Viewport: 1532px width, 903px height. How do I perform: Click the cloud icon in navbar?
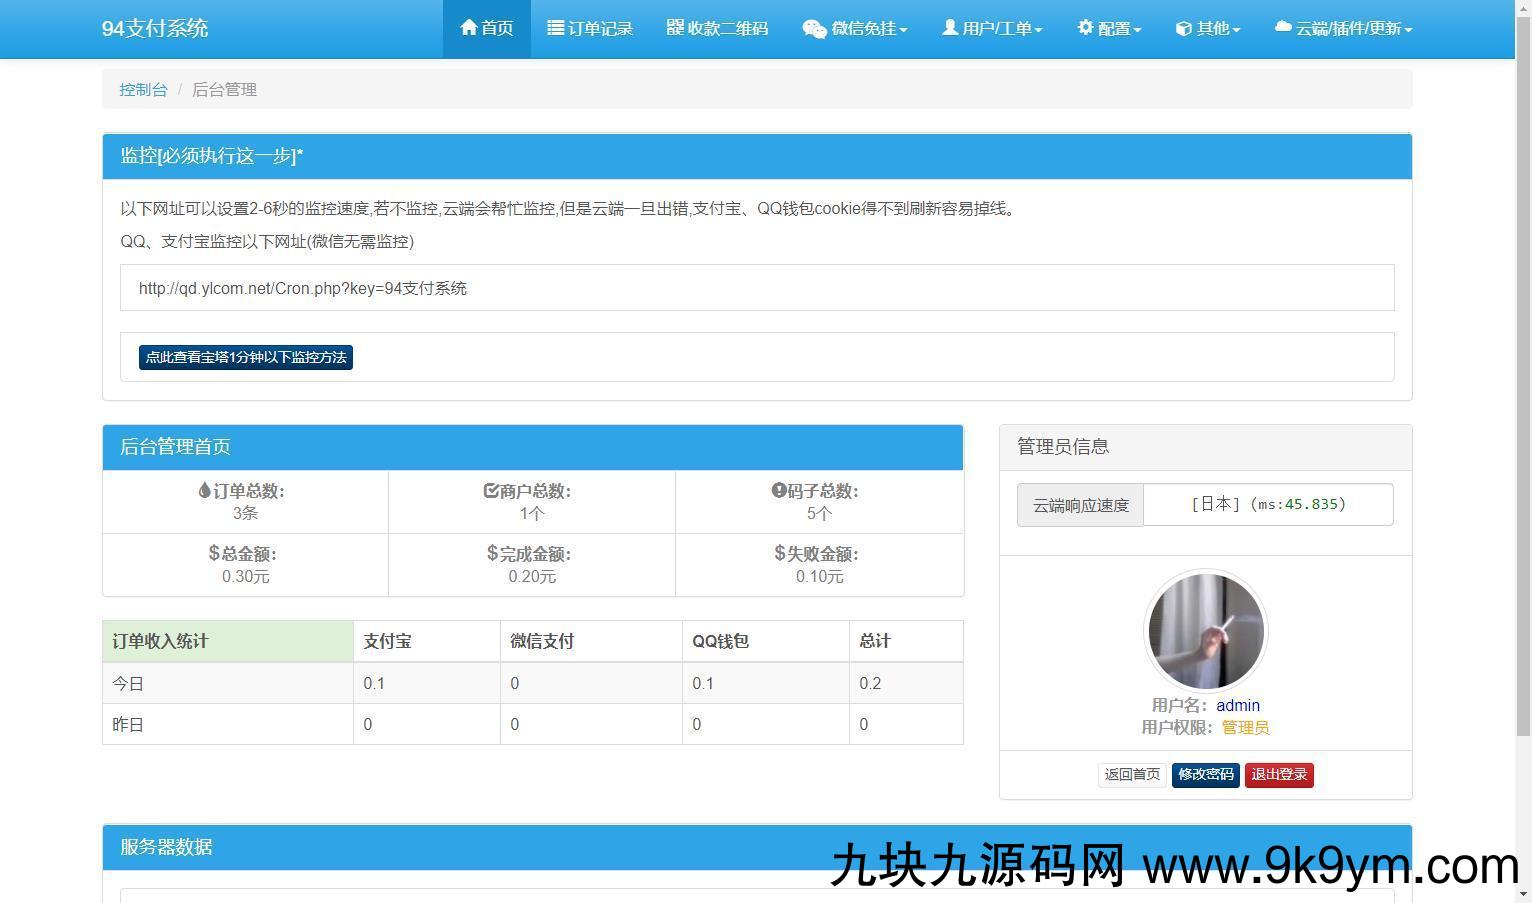1283,28
